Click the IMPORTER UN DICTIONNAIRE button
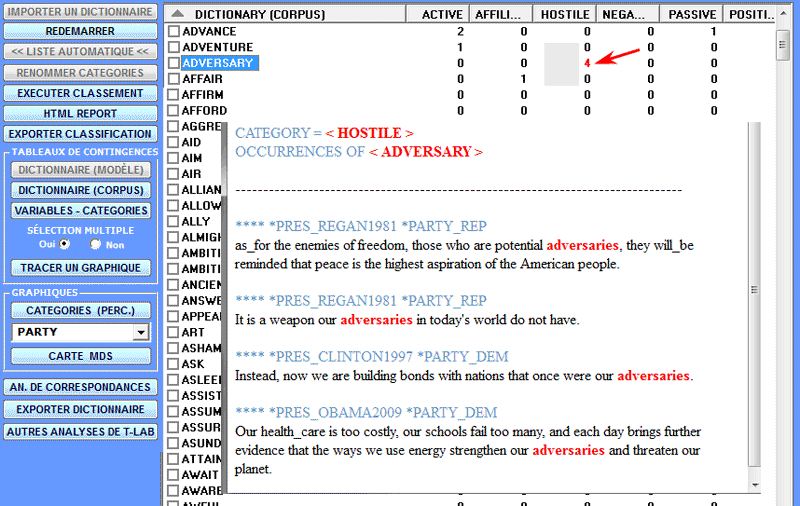This screenshot has width=800, height=506. point(80,12)
